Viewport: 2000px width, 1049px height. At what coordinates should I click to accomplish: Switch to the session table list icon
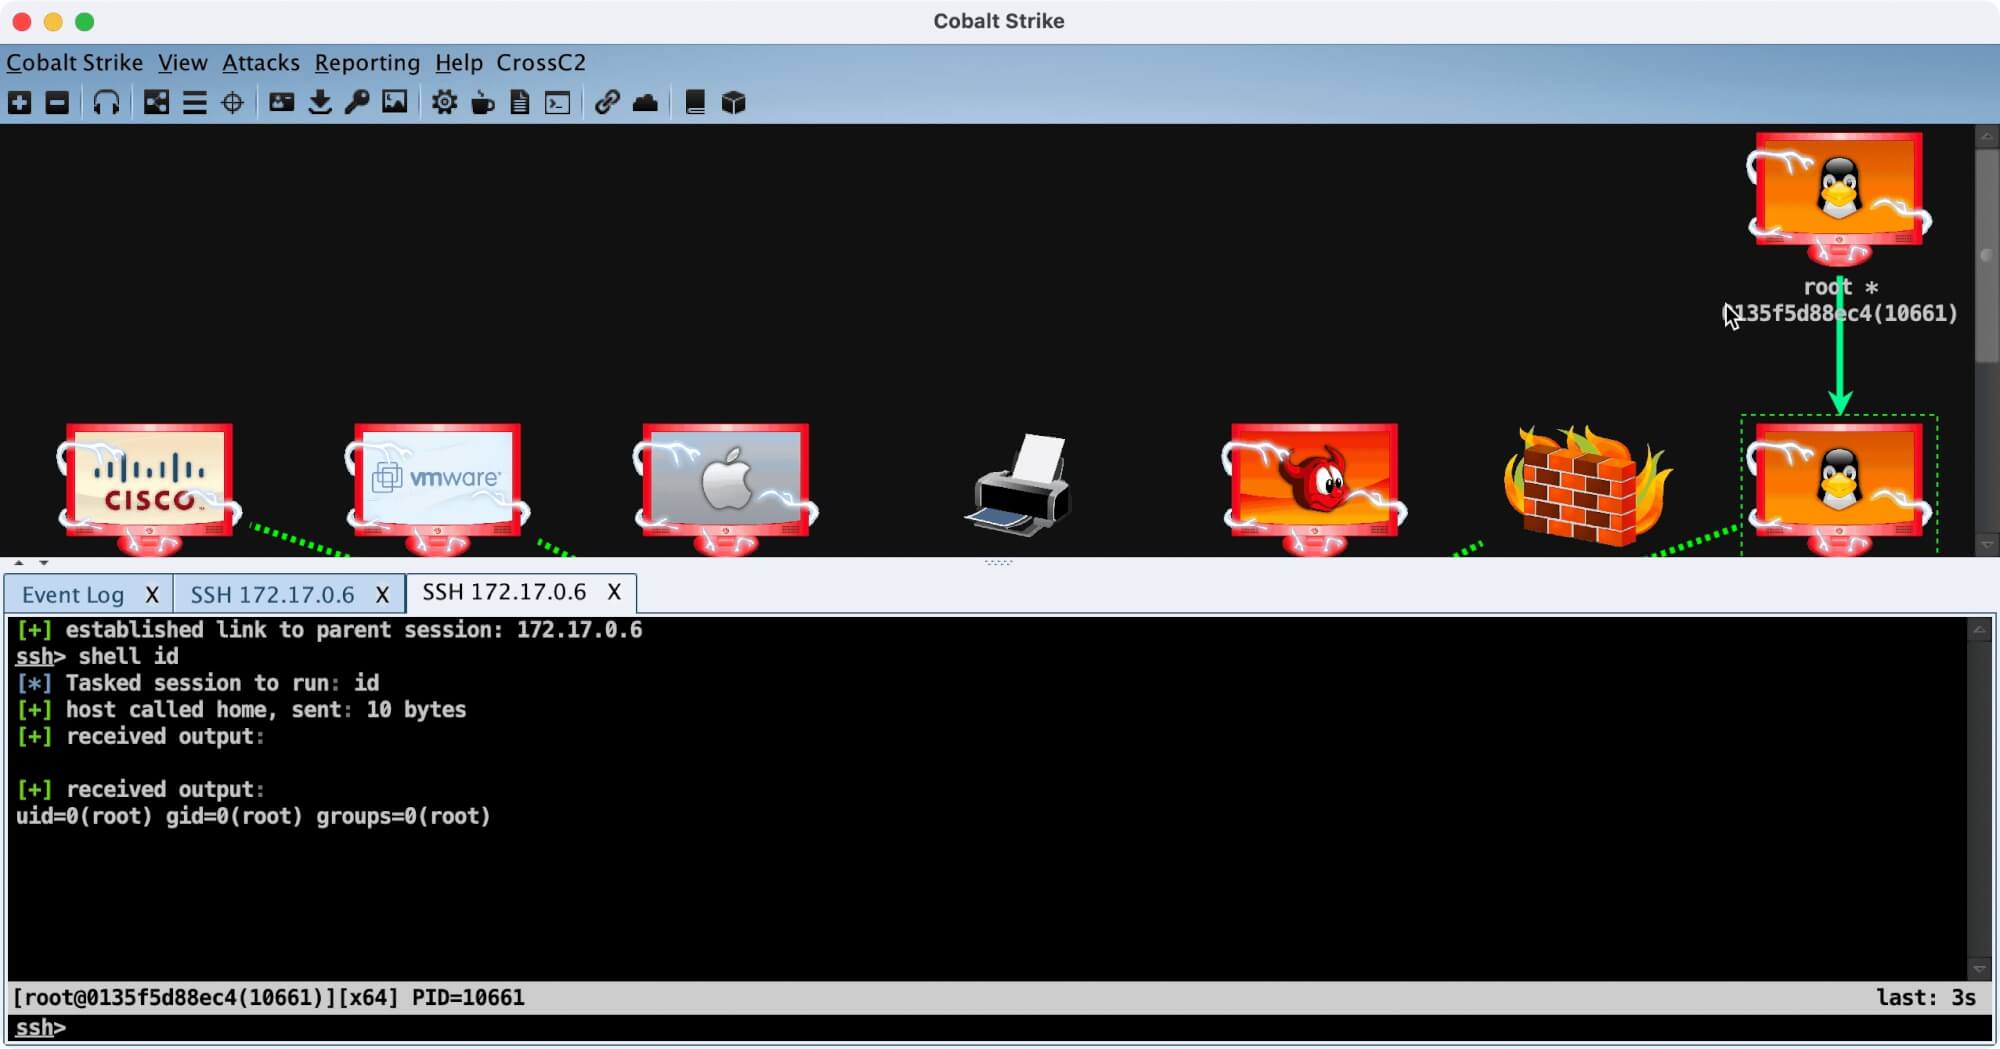click(194, 103)
